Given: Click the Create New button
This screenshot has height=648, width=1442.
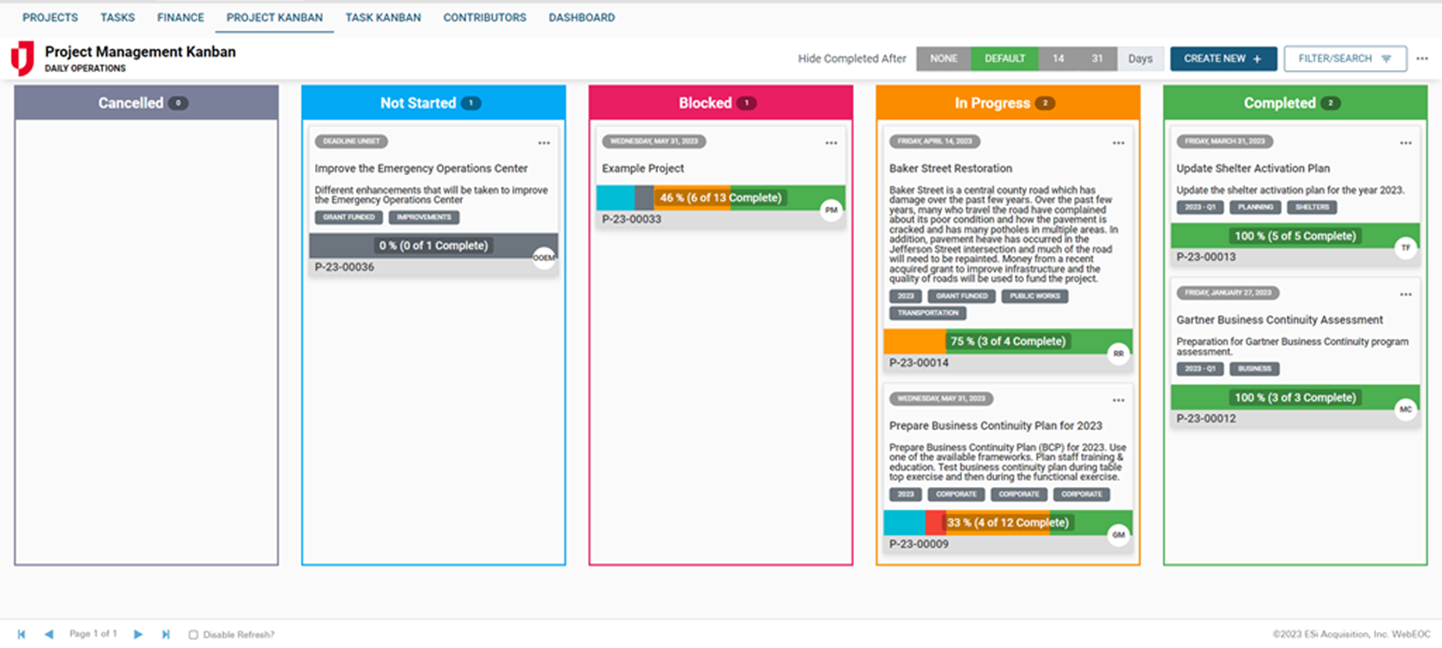Looking at the screenshot, I should pyautogui.click(x=1222, y=58).
